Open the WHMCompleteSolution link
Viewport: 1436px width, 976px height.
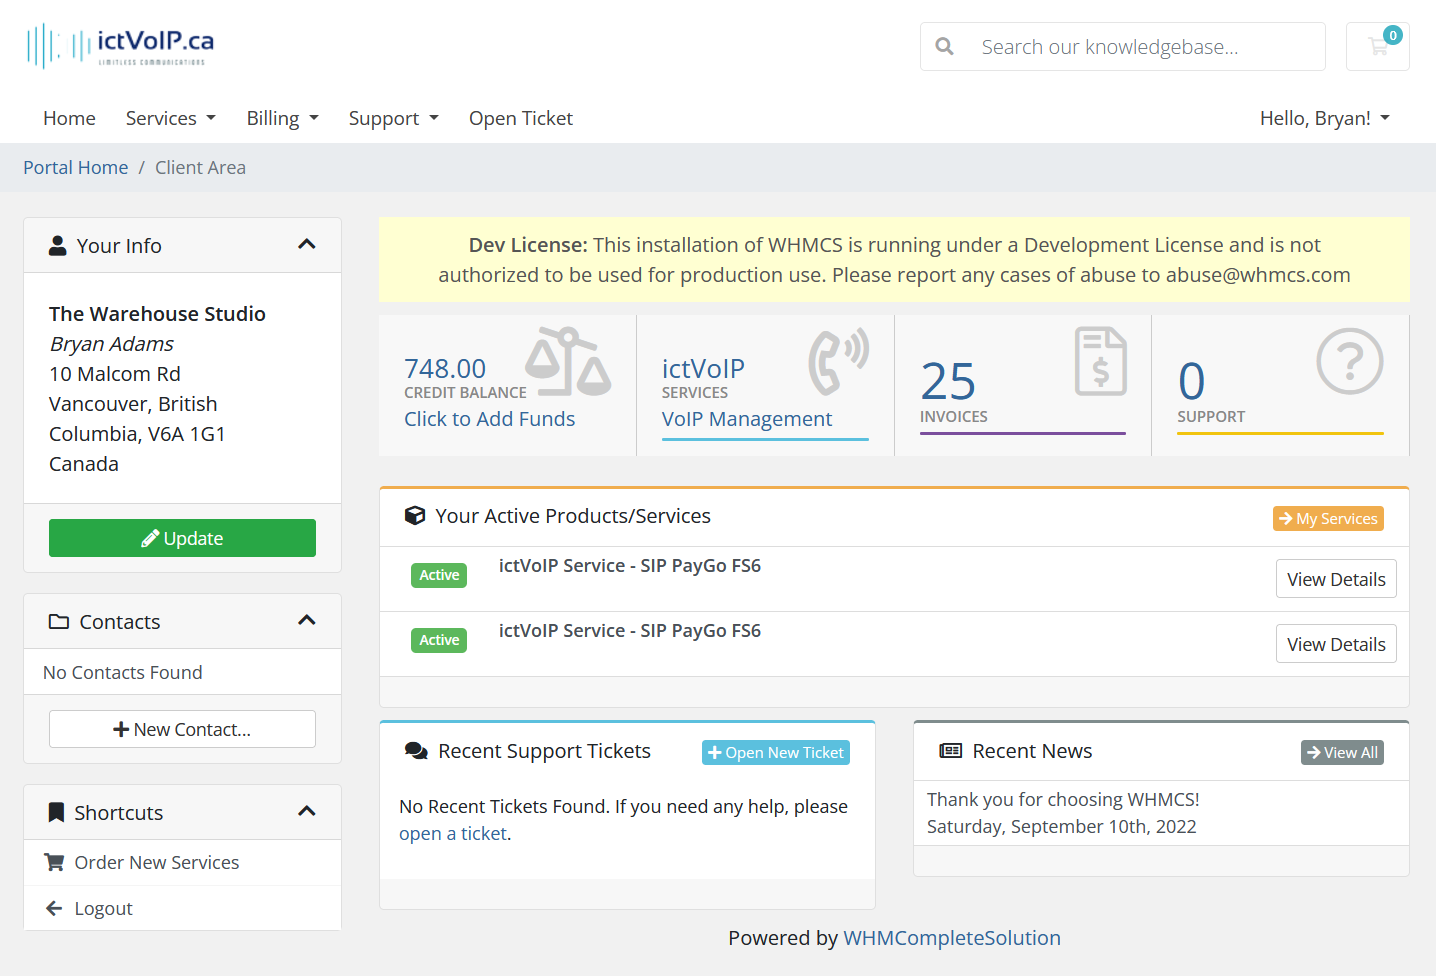click(952, 938)
